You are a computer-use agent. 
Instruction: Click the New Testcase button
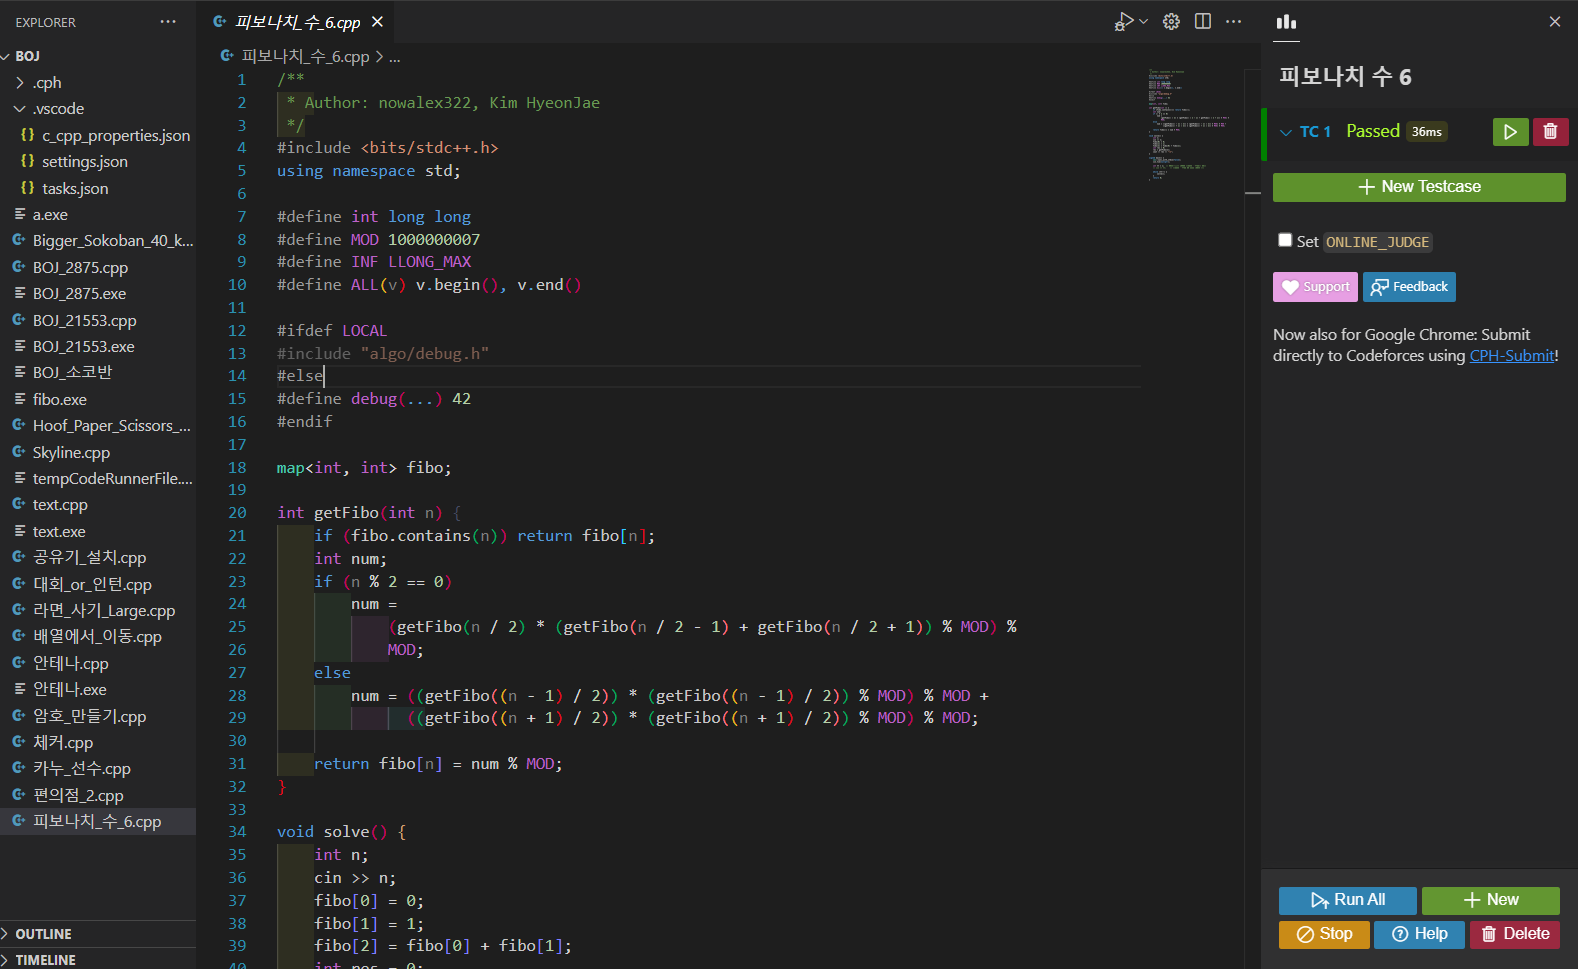point(1419,187)
